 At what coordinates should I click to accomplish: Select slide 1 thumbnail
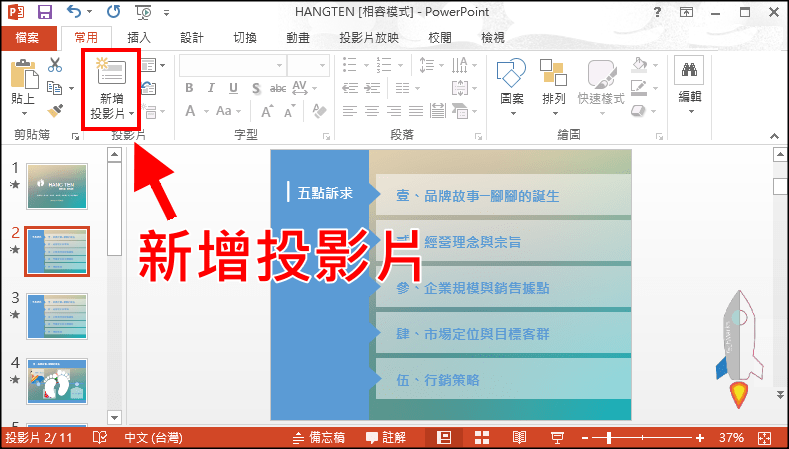57,186
